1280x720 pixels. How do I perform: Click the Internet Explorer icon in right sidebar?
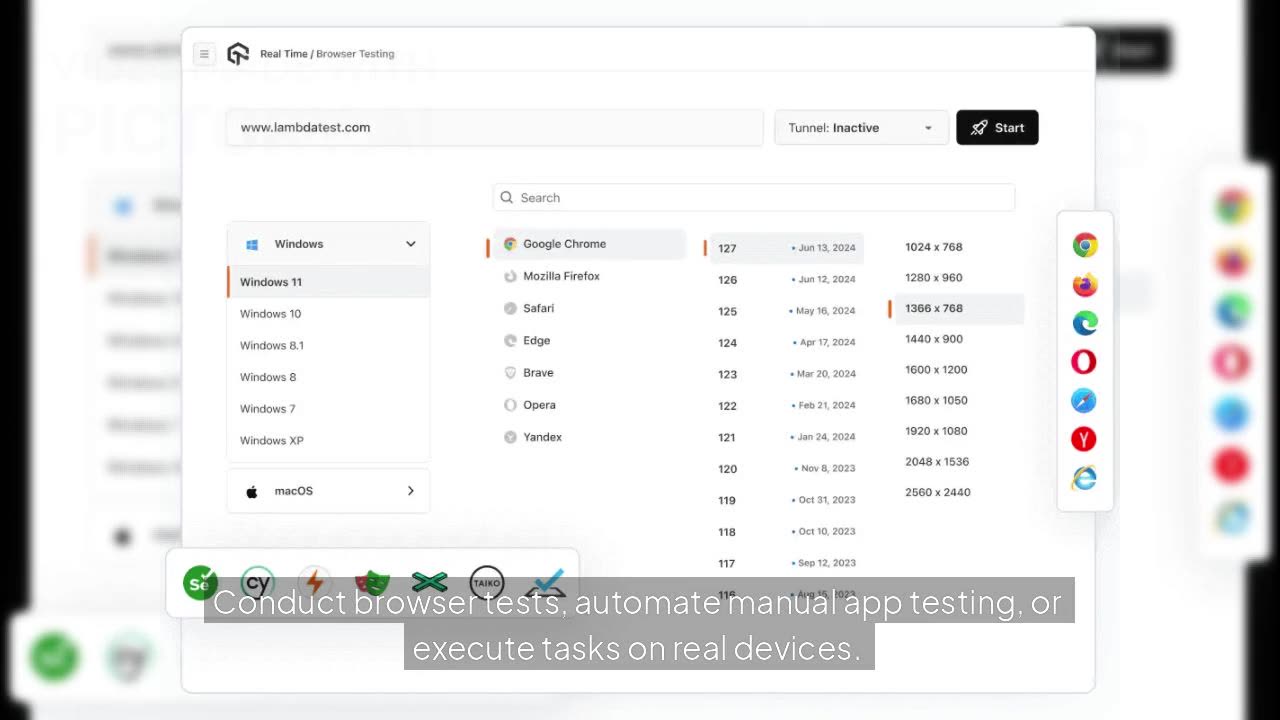(x=1084, y=478)
